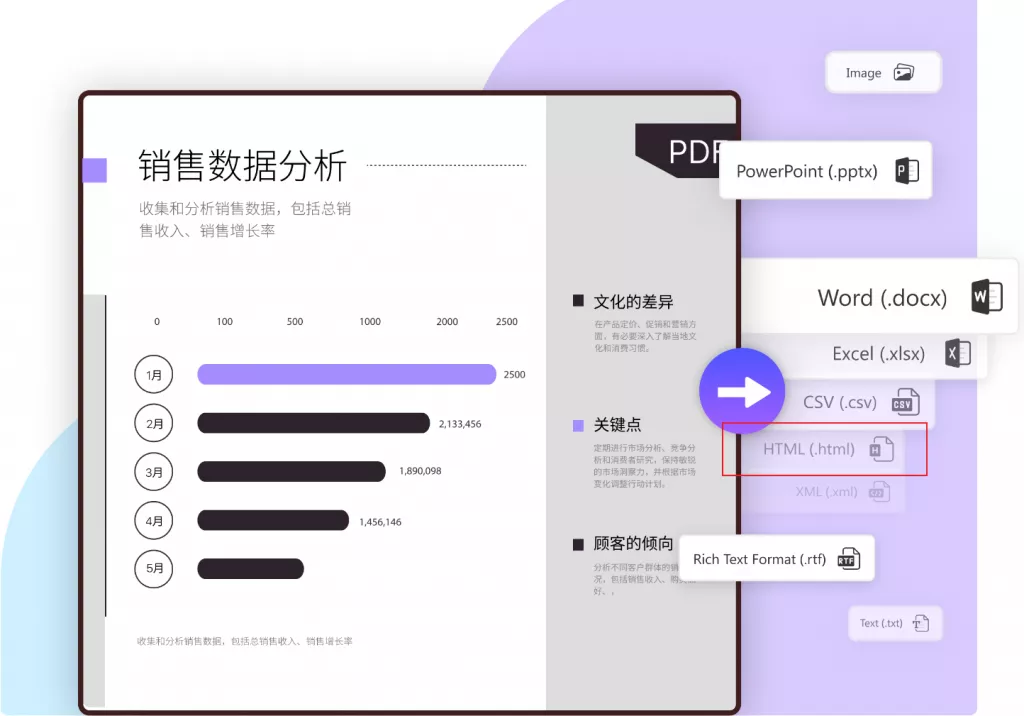Image resolution: width=1024 pixels, height=716 pixels.
Task: Select the purple 2500 chart bar
Action: coord(347,374)
